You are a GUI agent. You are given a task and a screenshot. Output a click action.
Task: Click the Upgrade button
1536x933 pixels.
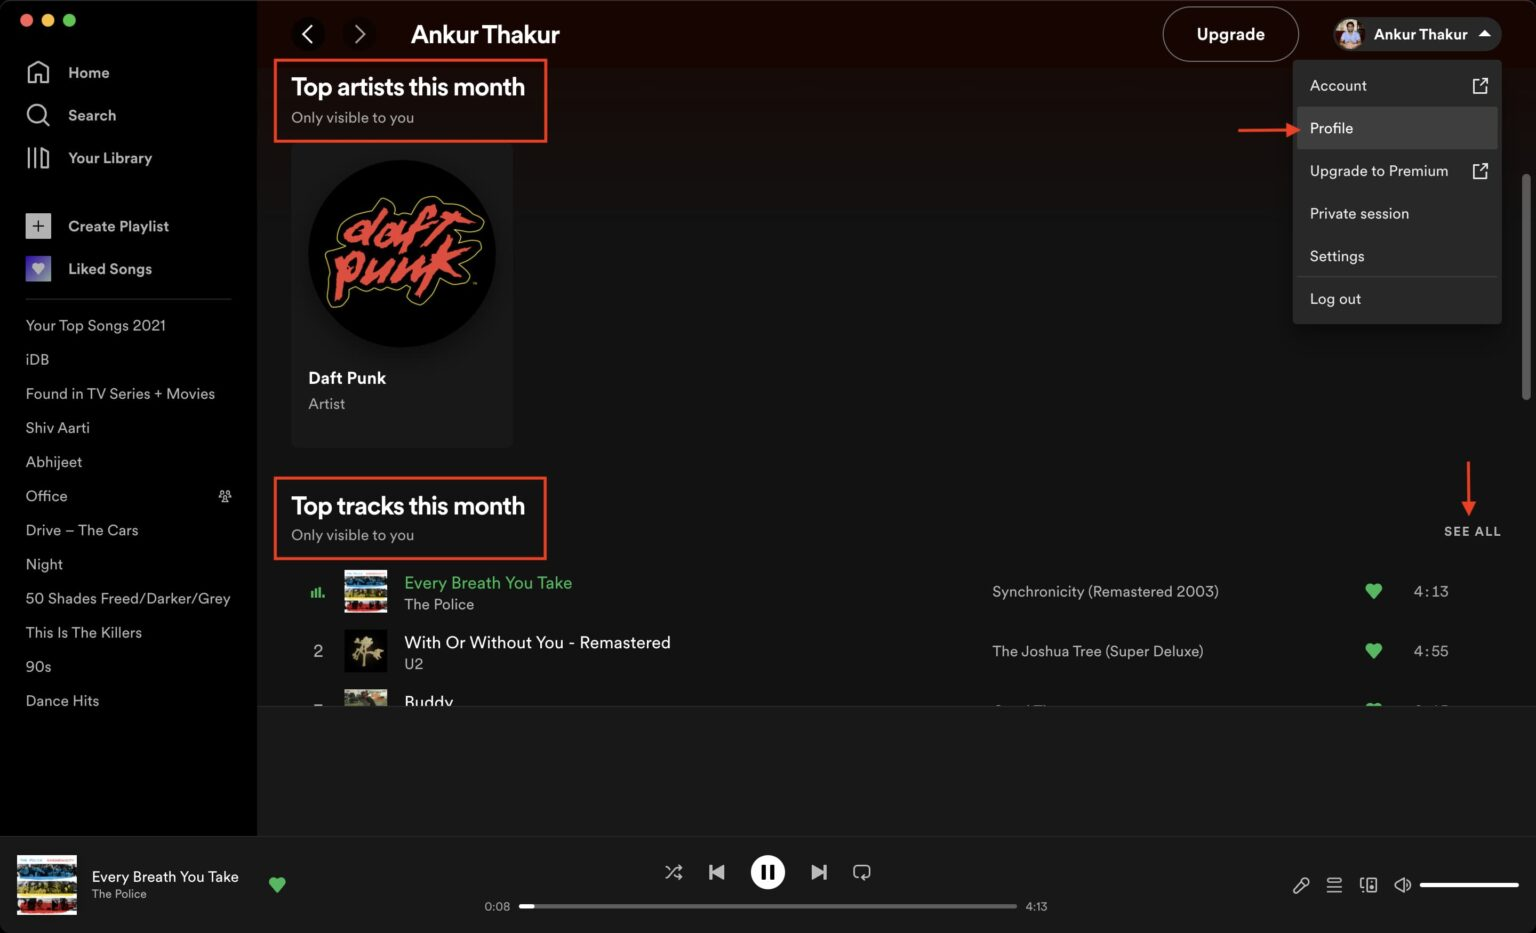[x=1230, y=34]
